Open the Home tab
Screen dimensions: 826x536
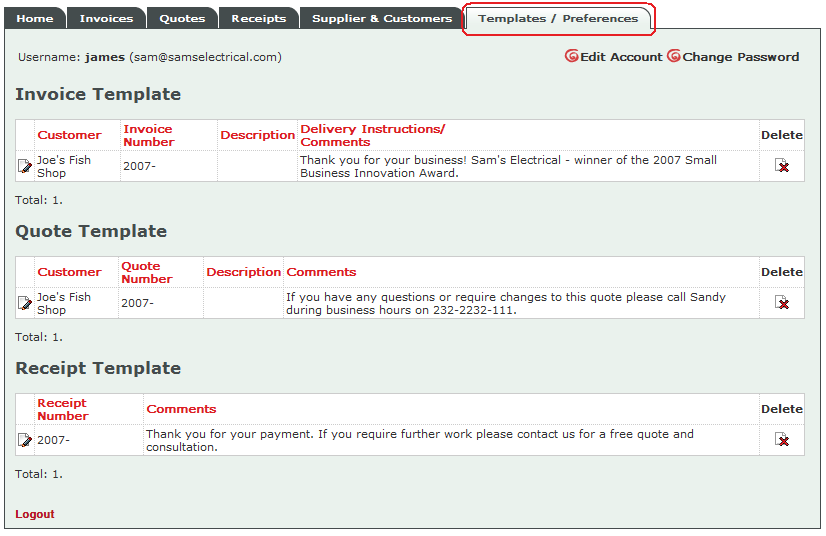coord(35,18)
